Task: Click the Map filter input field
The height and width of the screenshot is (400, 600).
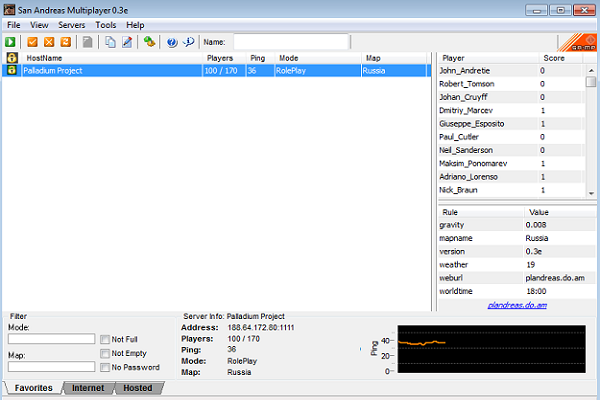Action: pos(51,367)
